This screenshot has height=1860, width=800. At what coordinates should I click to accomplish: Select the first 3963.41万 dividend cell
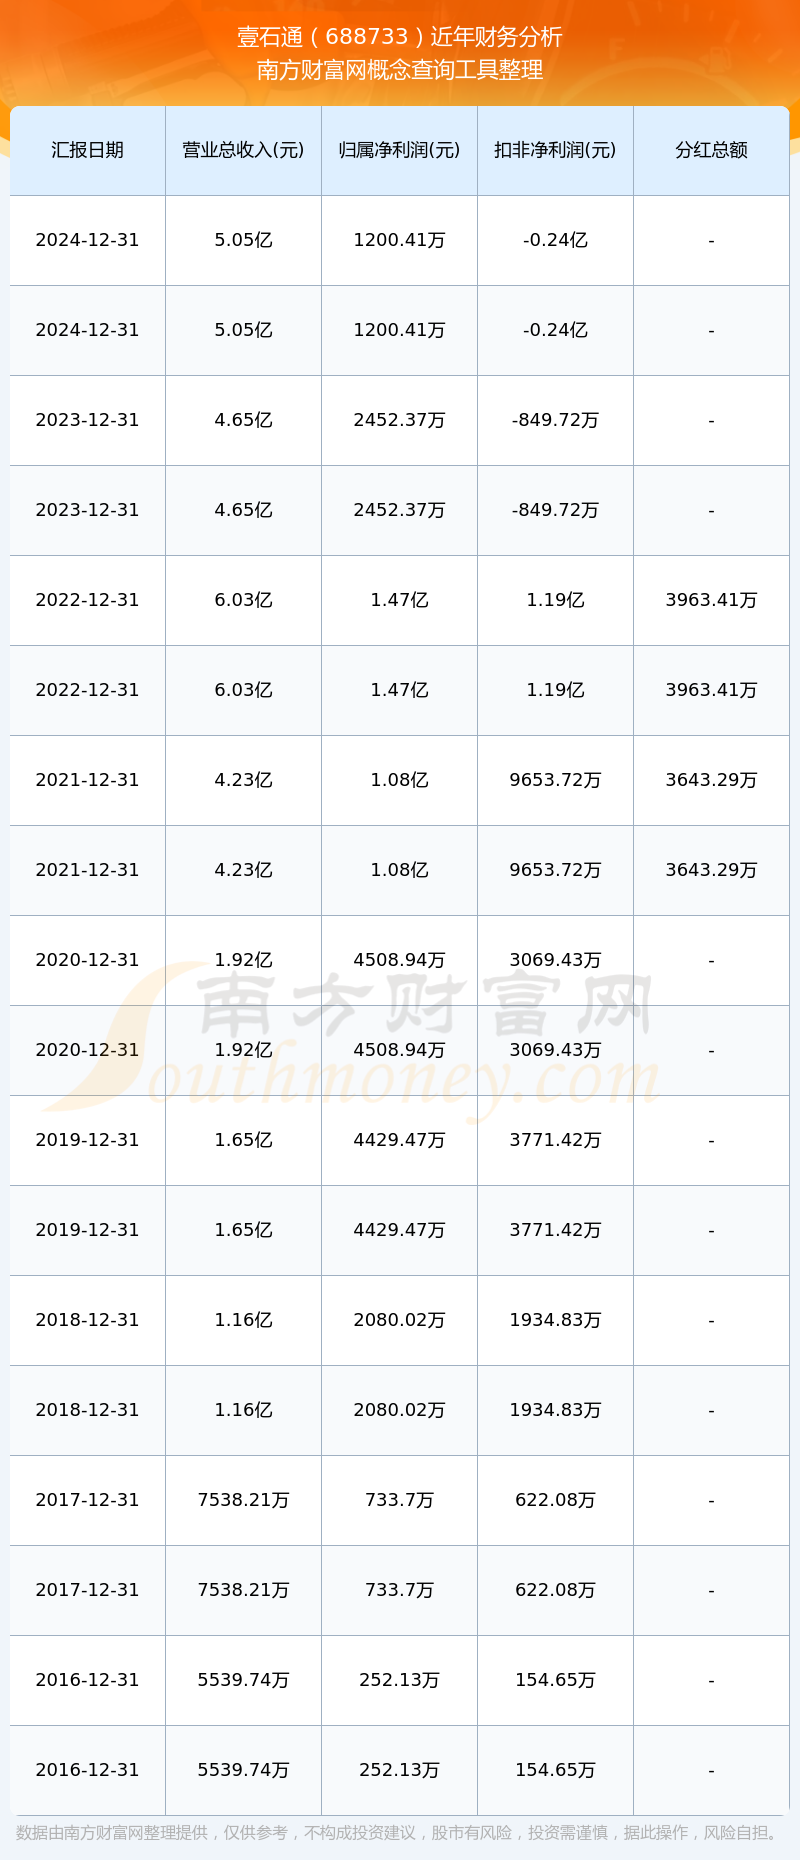(x=711, y=600)
